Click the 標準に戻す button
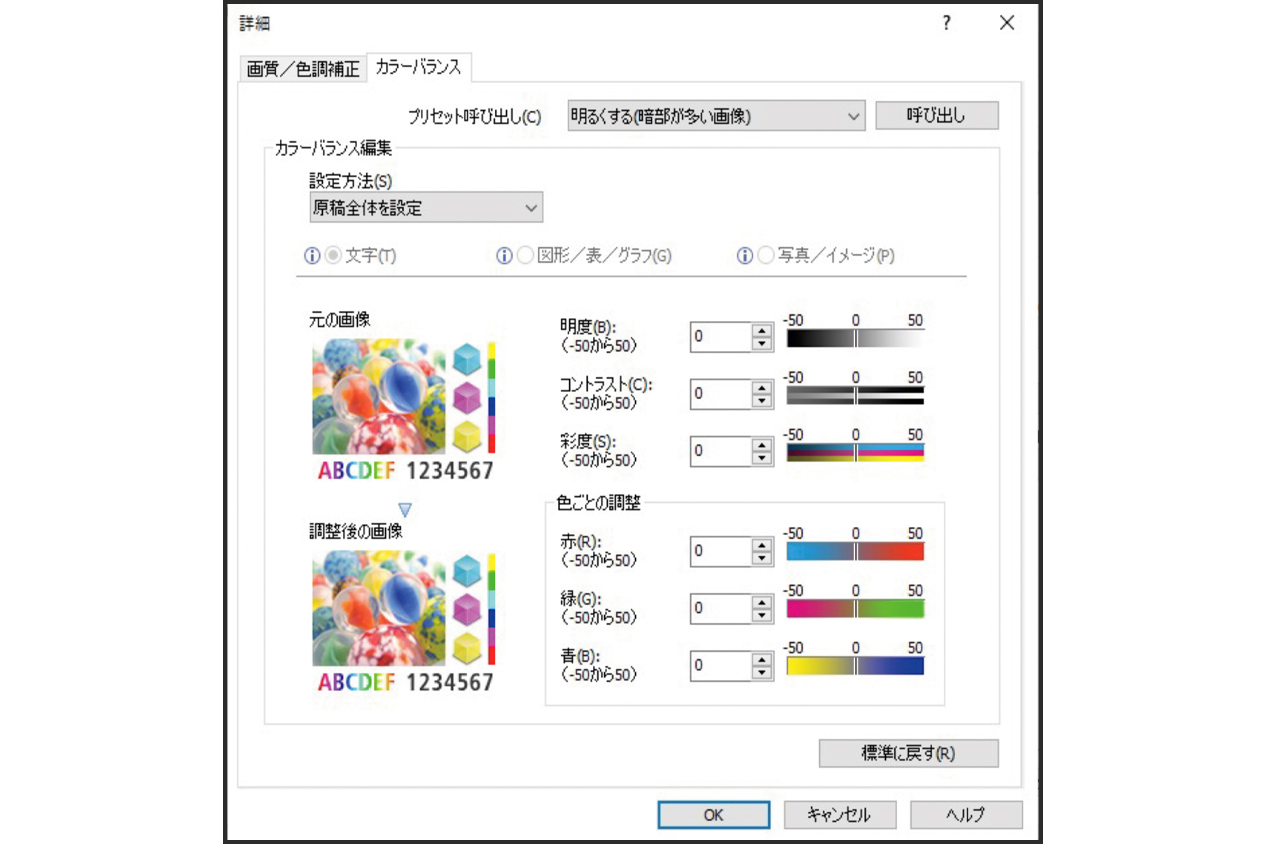Image resolution: width=1266 pixels, height=844 pixels. [x=907, y=753]
